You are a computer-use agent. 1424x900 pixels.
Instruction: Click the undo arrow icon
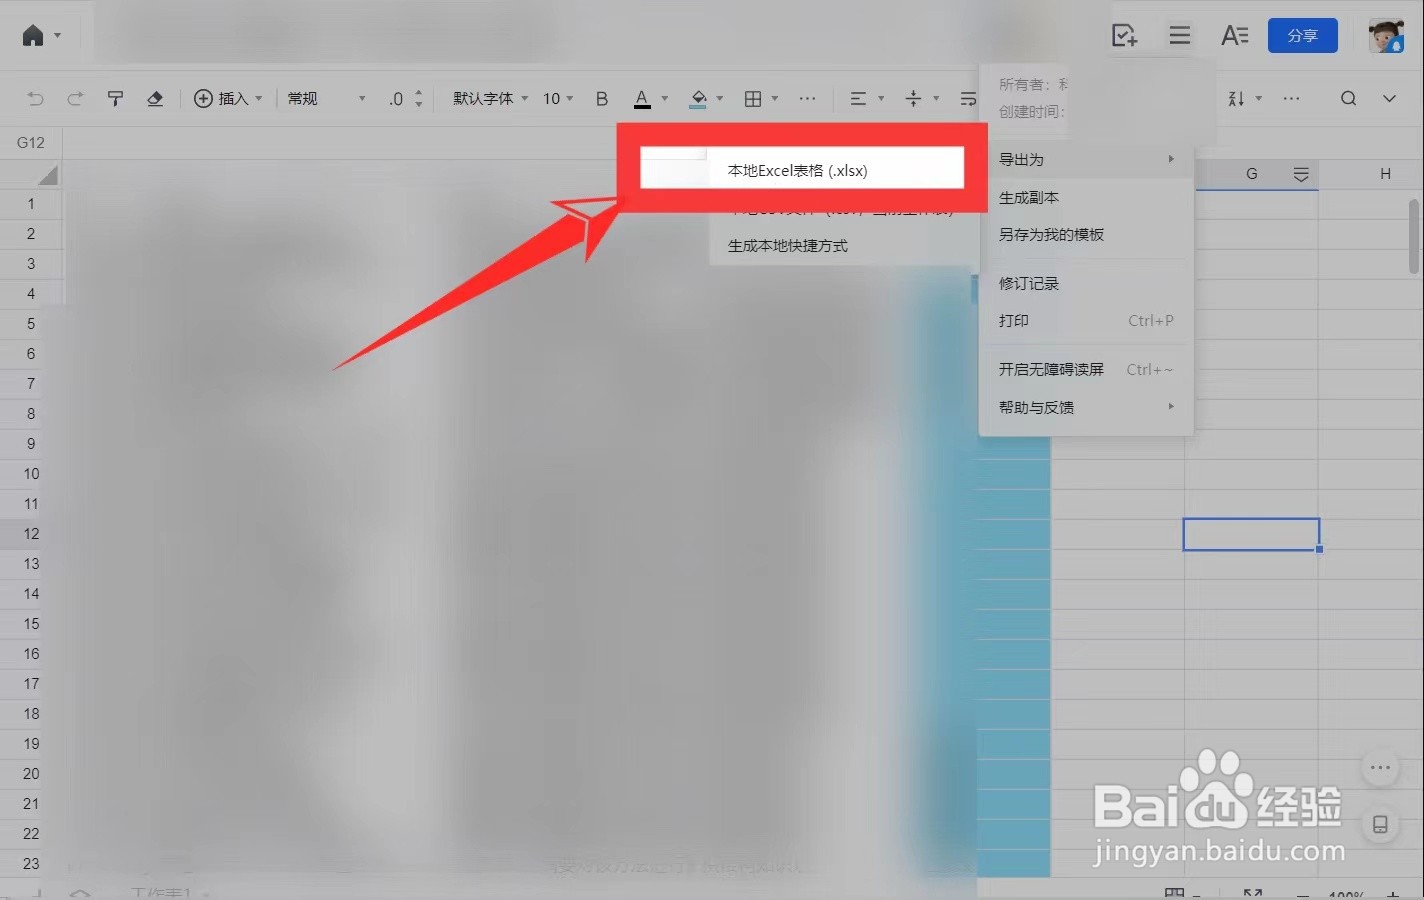[36, 98]
